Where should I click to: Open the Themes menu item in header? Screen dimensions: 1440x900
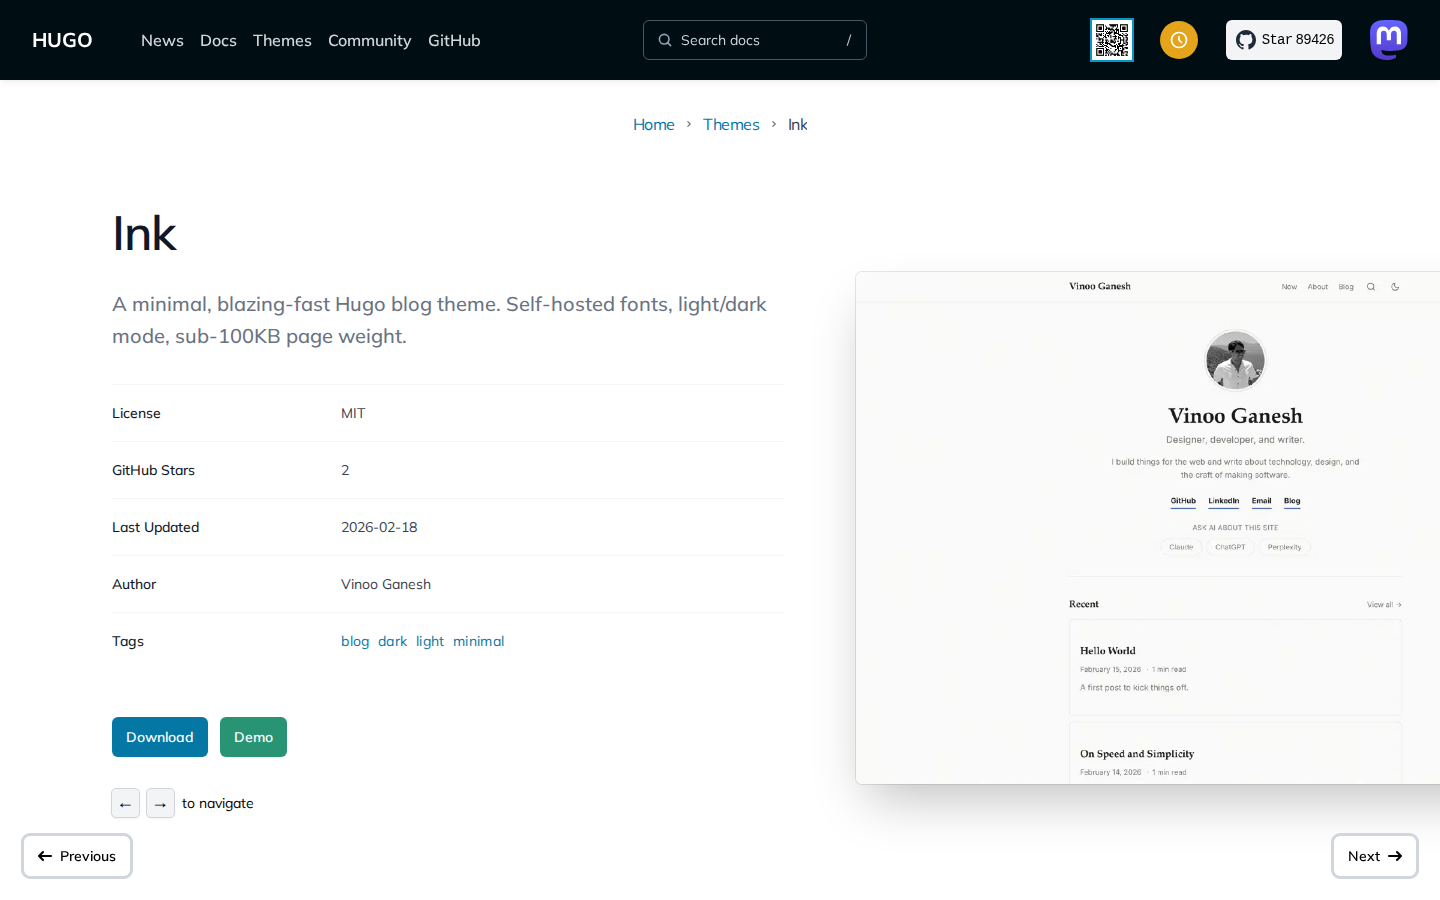282,40
